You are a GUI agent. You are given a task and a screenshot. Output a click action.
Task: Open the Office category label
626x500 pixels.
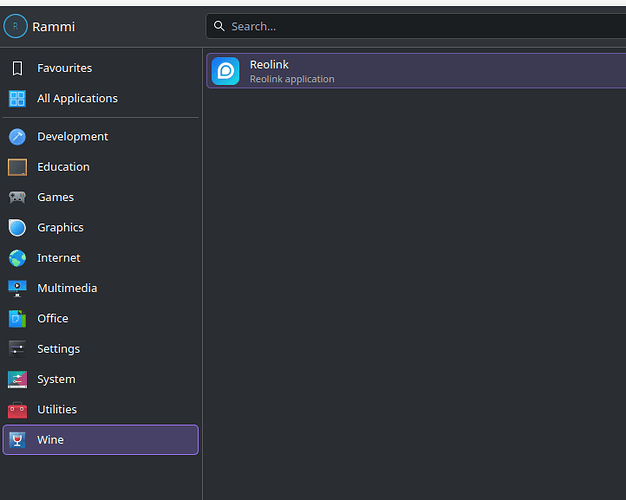(53, 319)
